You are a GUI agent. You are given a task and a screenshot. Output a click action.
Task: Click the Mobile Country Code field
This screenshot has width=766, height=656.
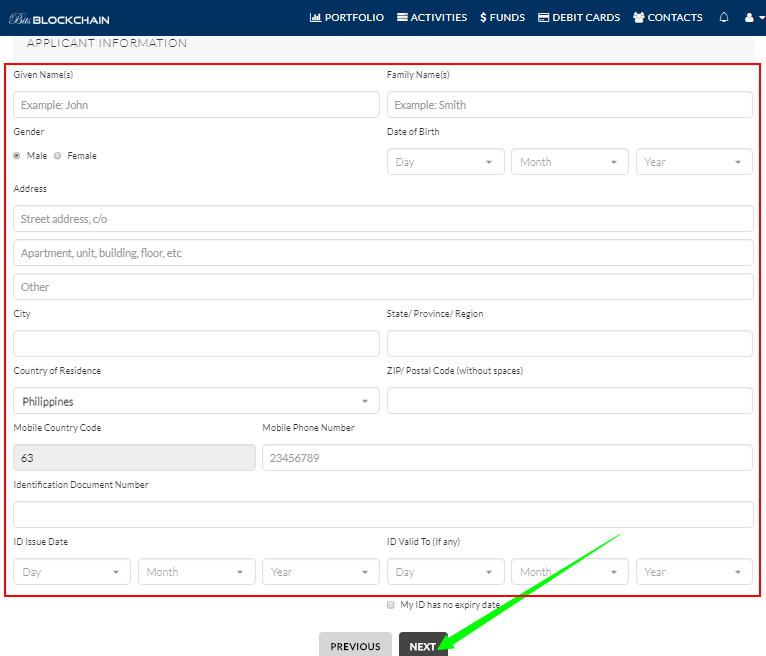pos(134,458)
